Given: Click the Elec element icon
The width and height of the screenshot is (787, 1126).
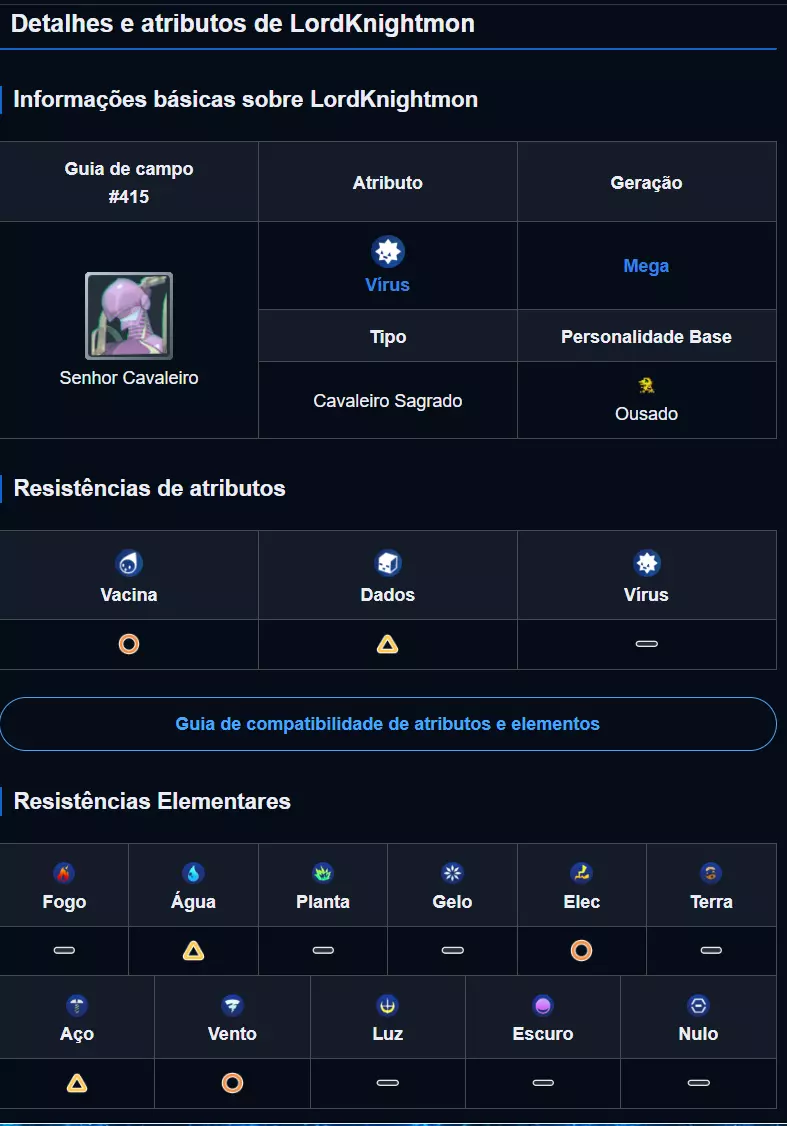Looking at the screenshot, I should [581, 873].
